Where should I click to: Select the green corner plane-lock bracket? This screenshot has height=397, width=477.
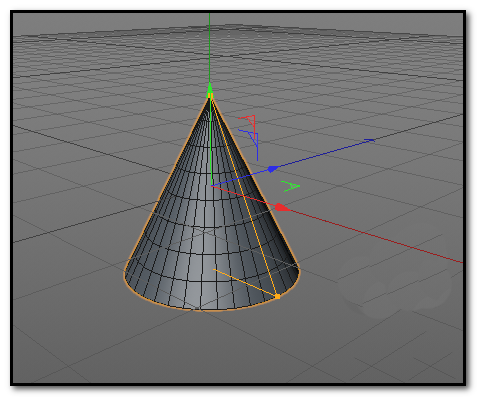[x=291, y=186]
